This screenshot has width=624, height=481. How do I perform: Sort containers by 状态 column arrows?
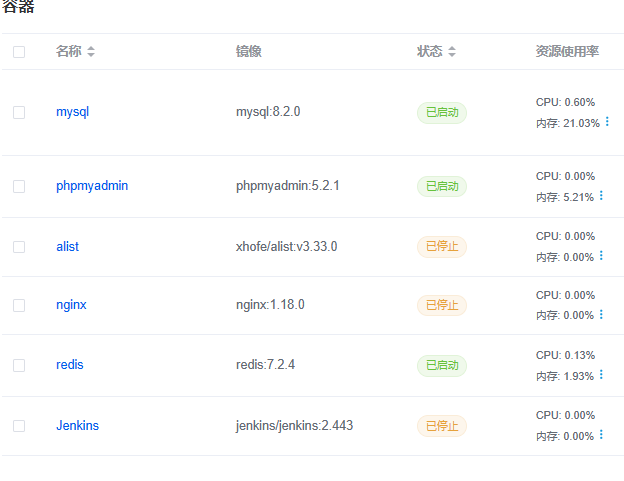coord(452,51)
